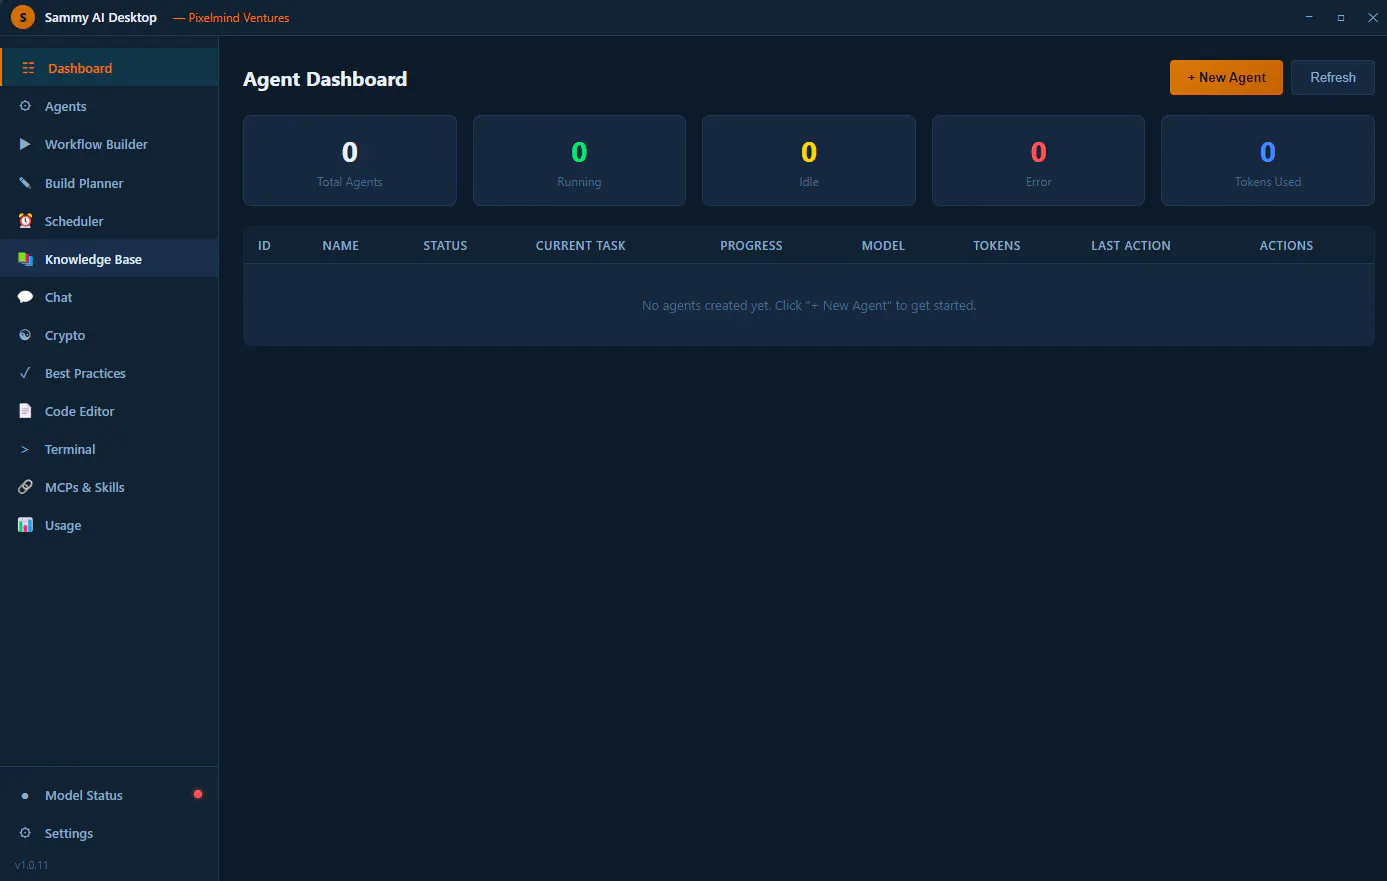Click the NAME column header
Image resolution: width=1387 pixels, height=881 pixels.
(340, 245)
